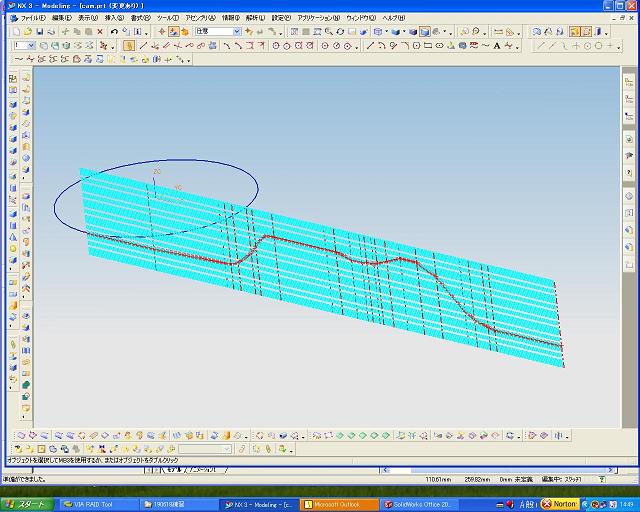Select the text 'A' curve tool

pos(497,45)
